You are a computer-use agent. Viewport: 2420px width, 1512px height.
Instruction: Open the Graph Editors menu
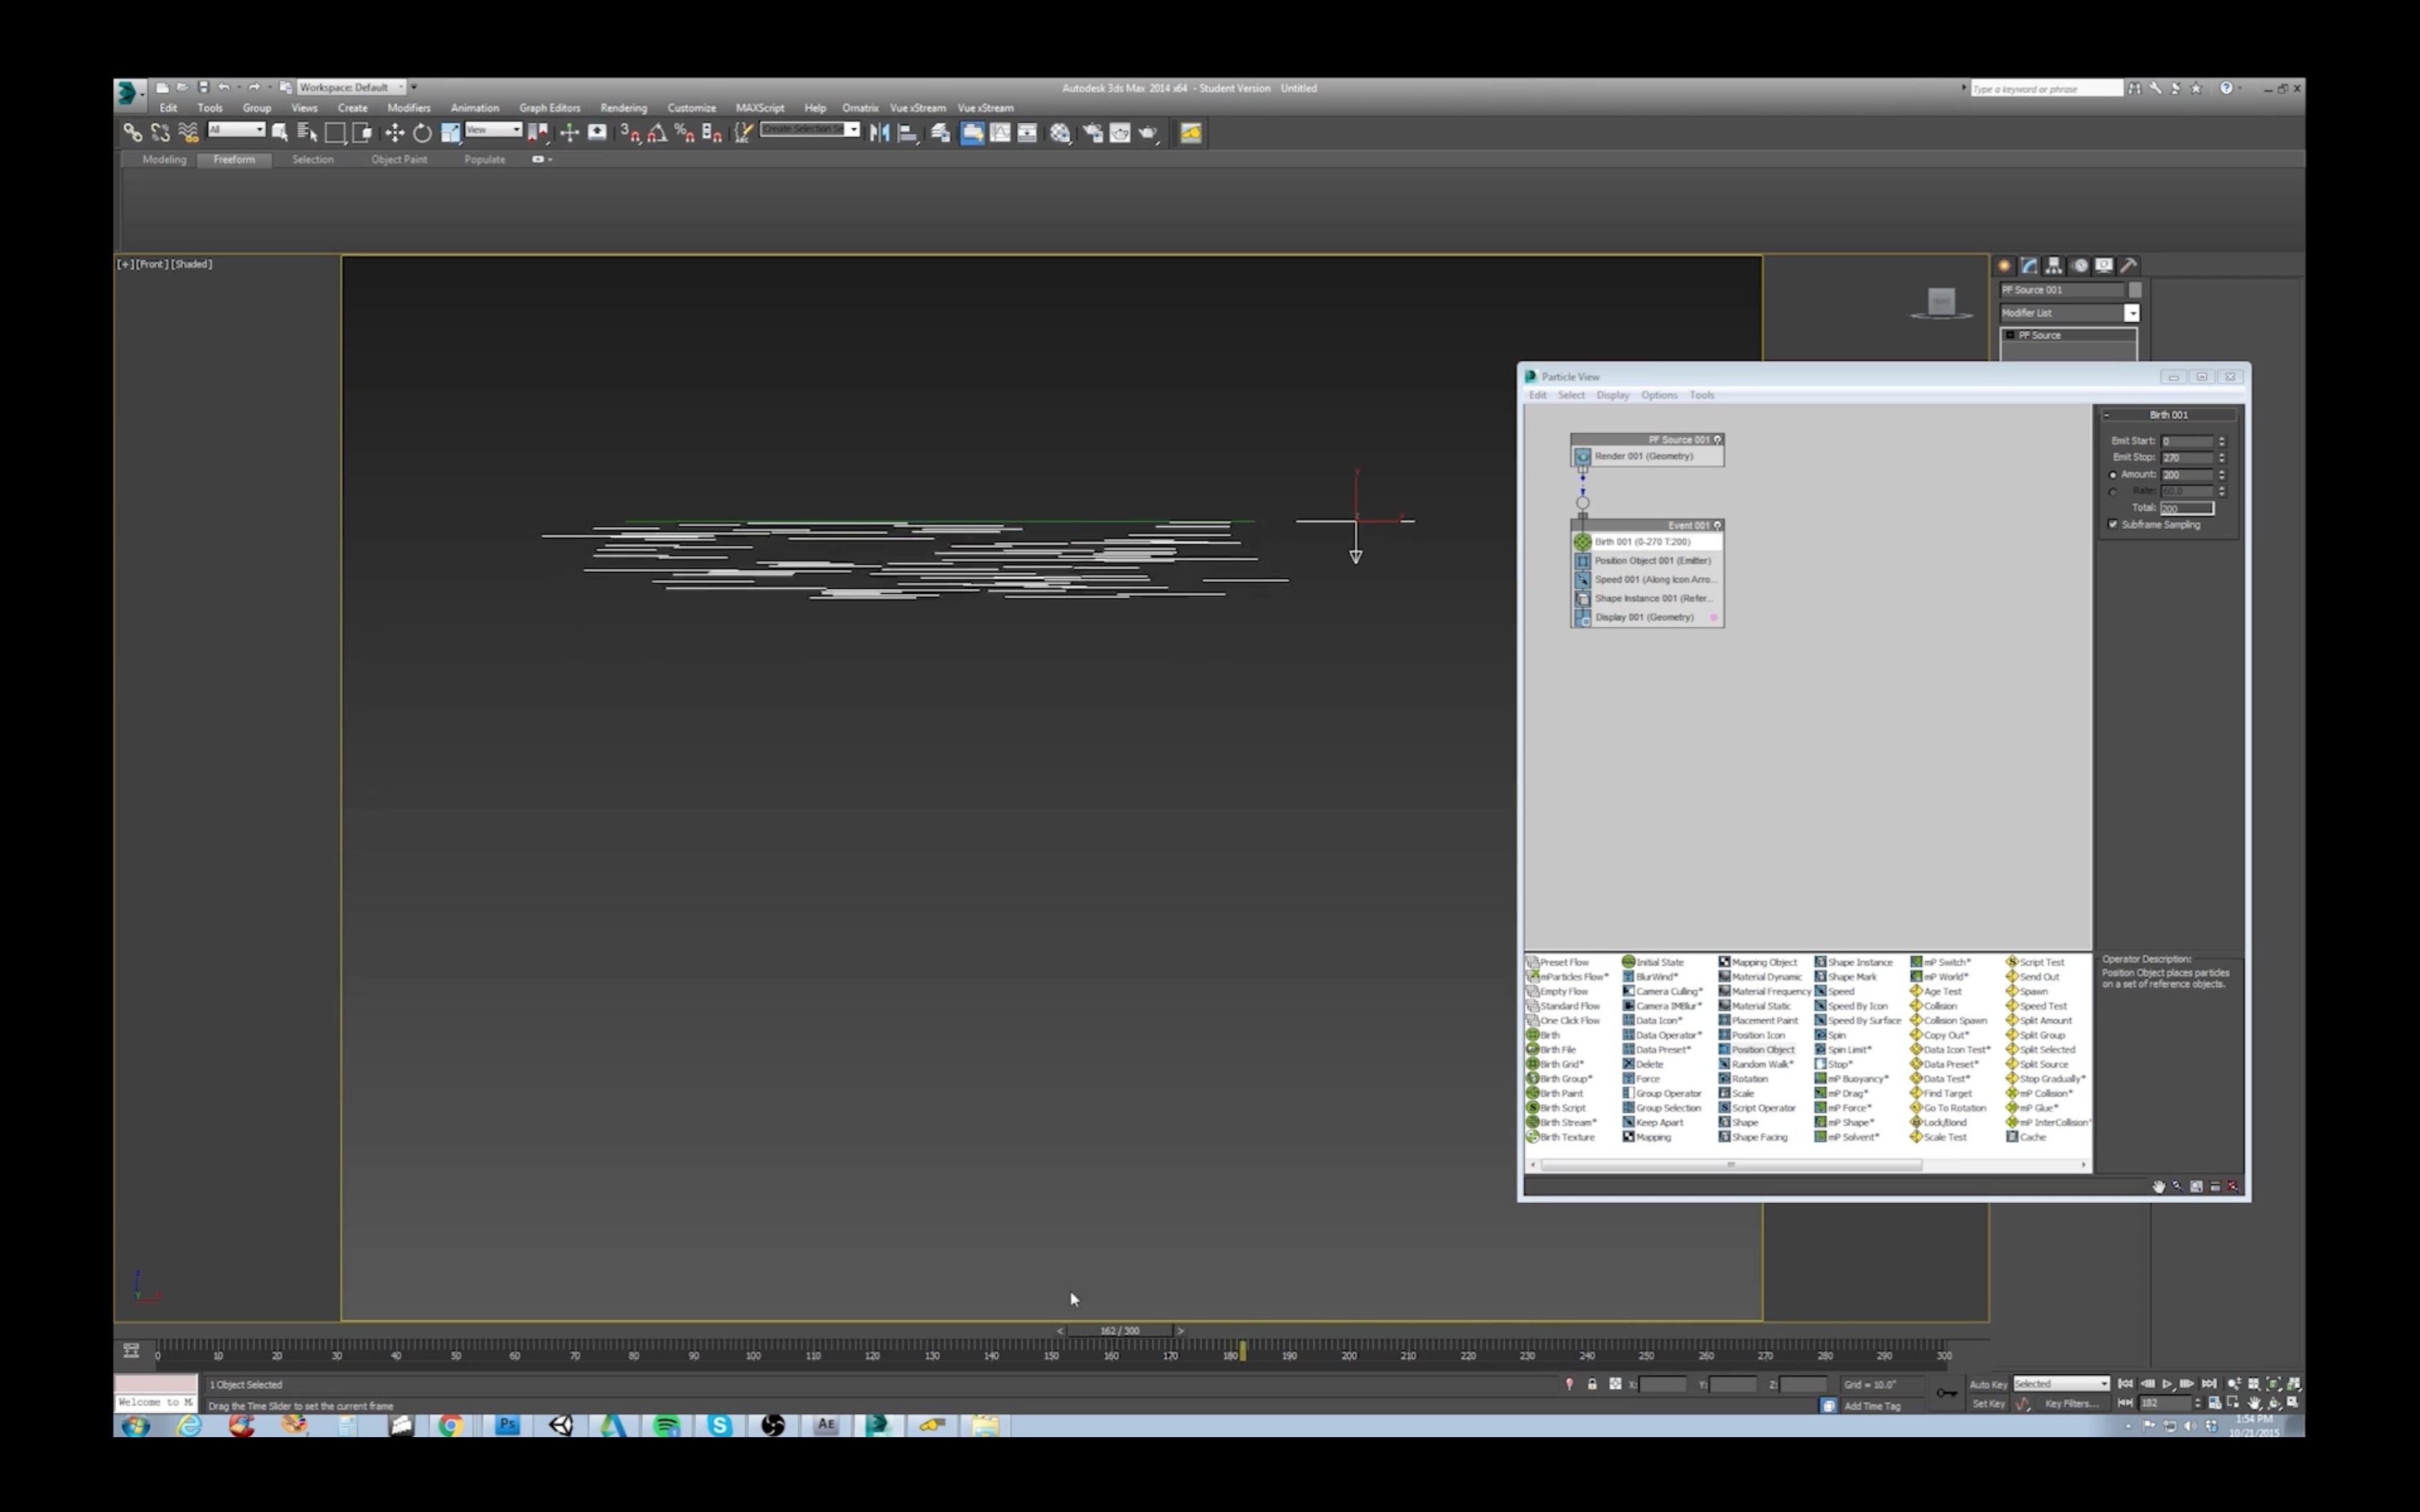pos(549,108)
